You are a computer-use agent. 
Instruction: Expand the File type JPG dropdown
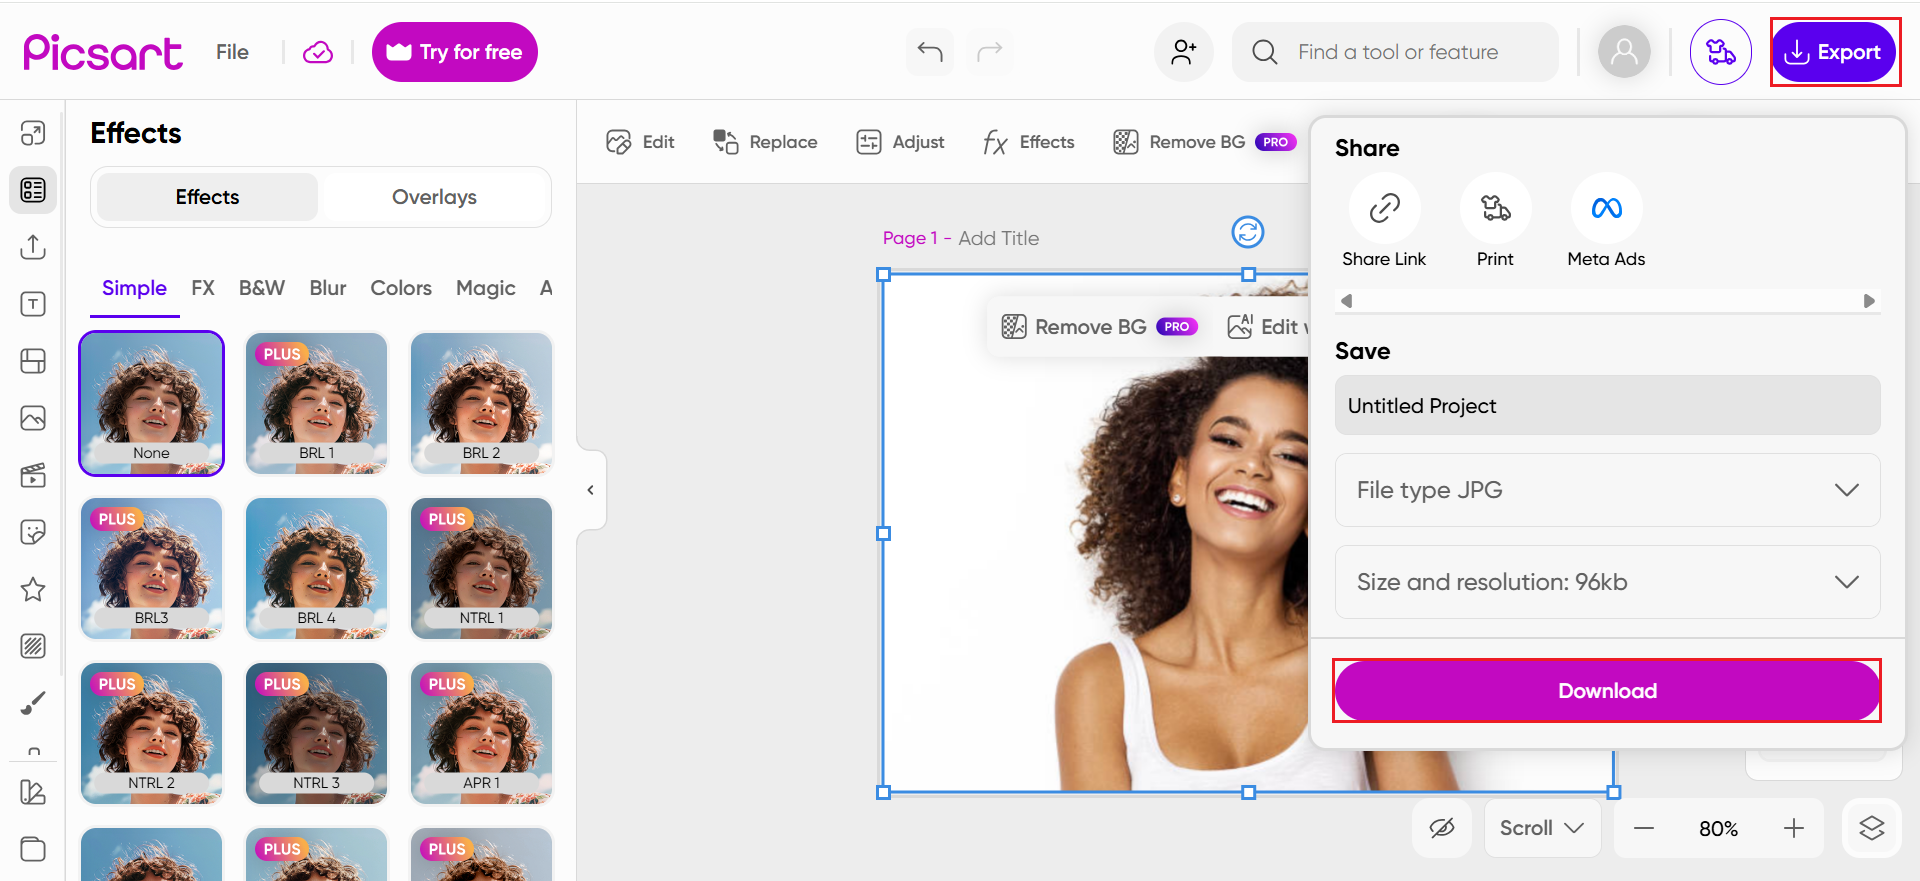pyautogui.click(x=1607, y=490)
